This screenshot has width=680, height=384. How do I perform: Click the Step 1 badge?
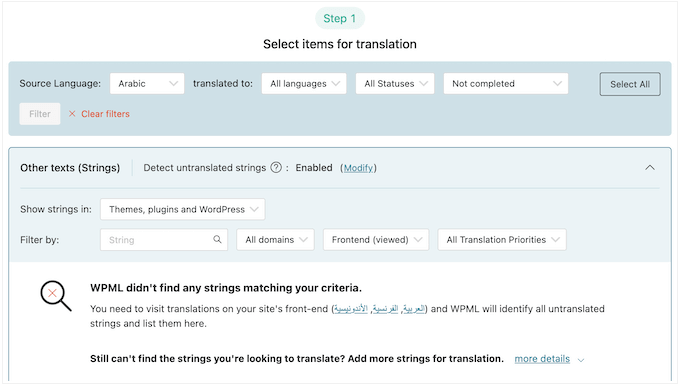[340, 19]
